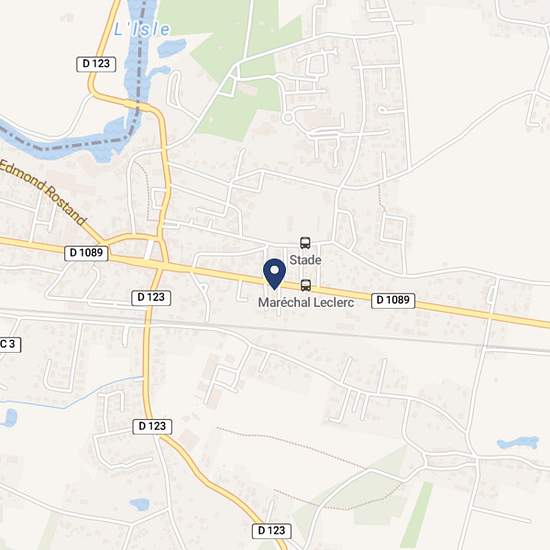Select the small roundabout in the northern housing estate
The width and height of the screenshot is (550, 550).
click(x=288, y=118)
